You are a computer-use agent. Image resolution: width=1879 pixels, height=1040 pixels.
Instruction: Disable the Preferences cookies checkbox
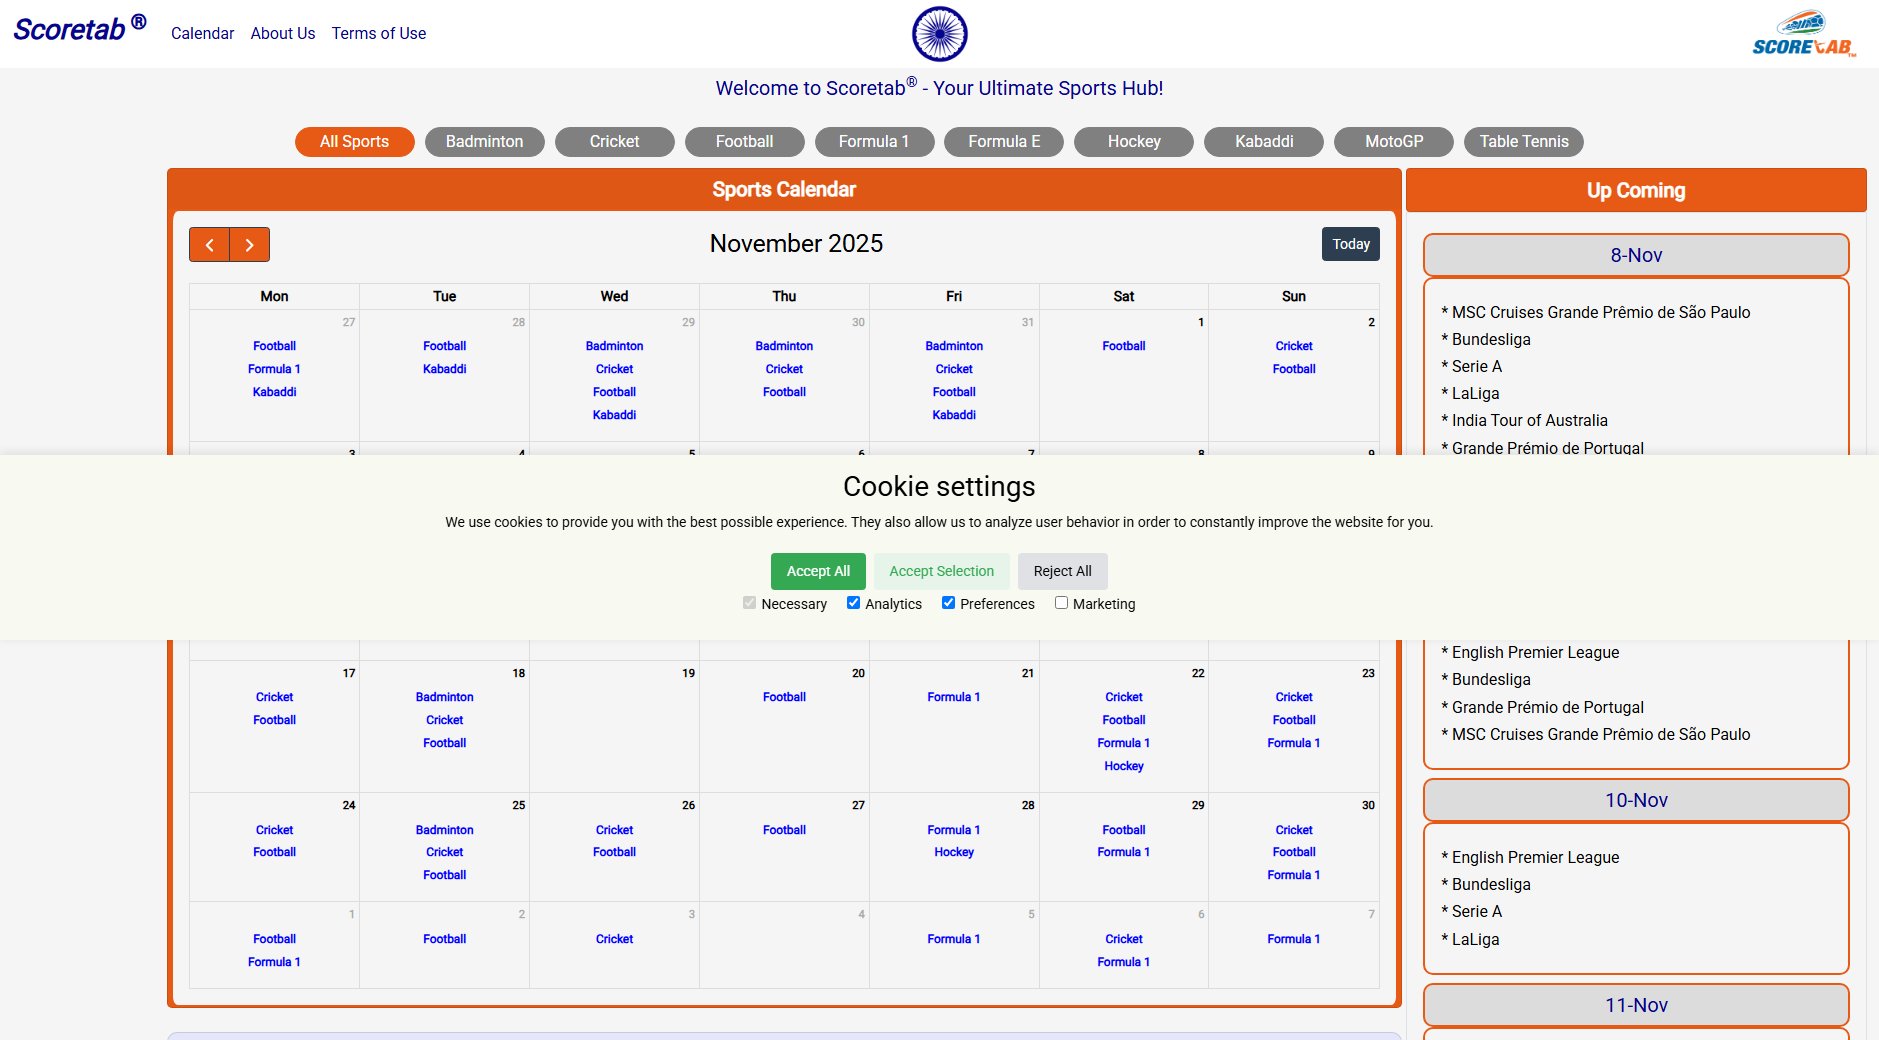point(948,603)
